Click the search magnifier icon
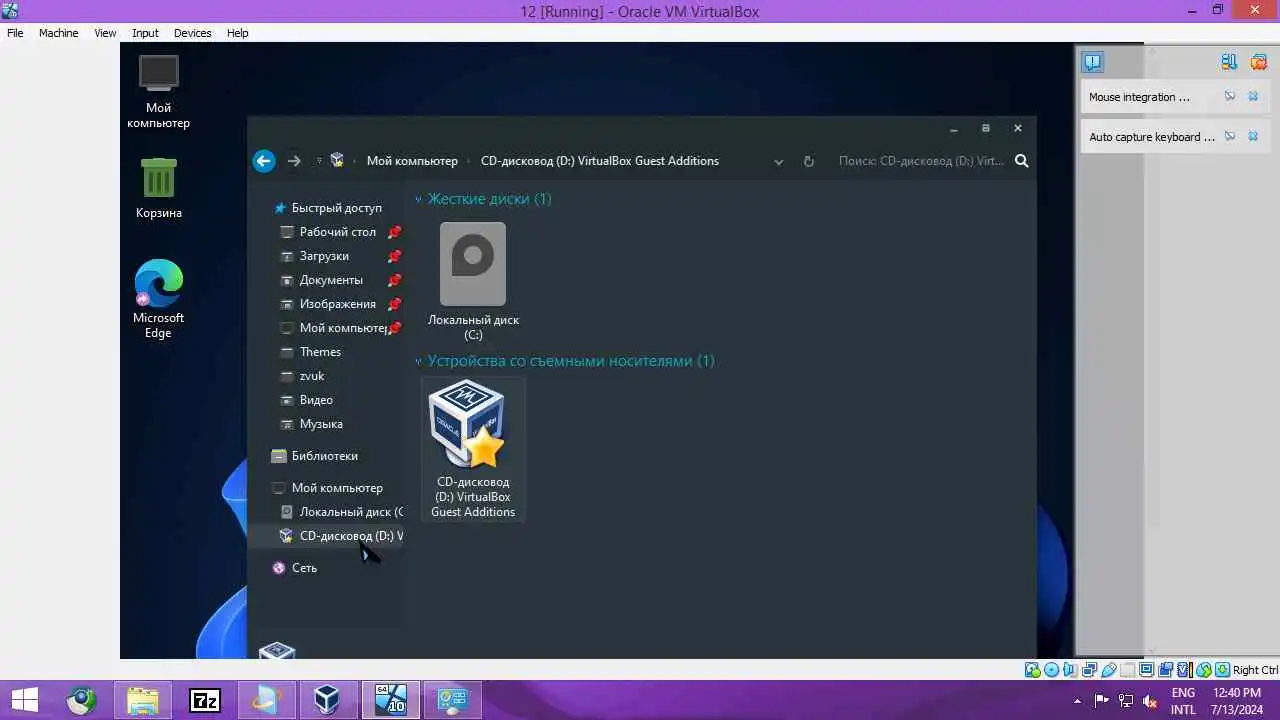1280x720 pixels. (1021, 161)
